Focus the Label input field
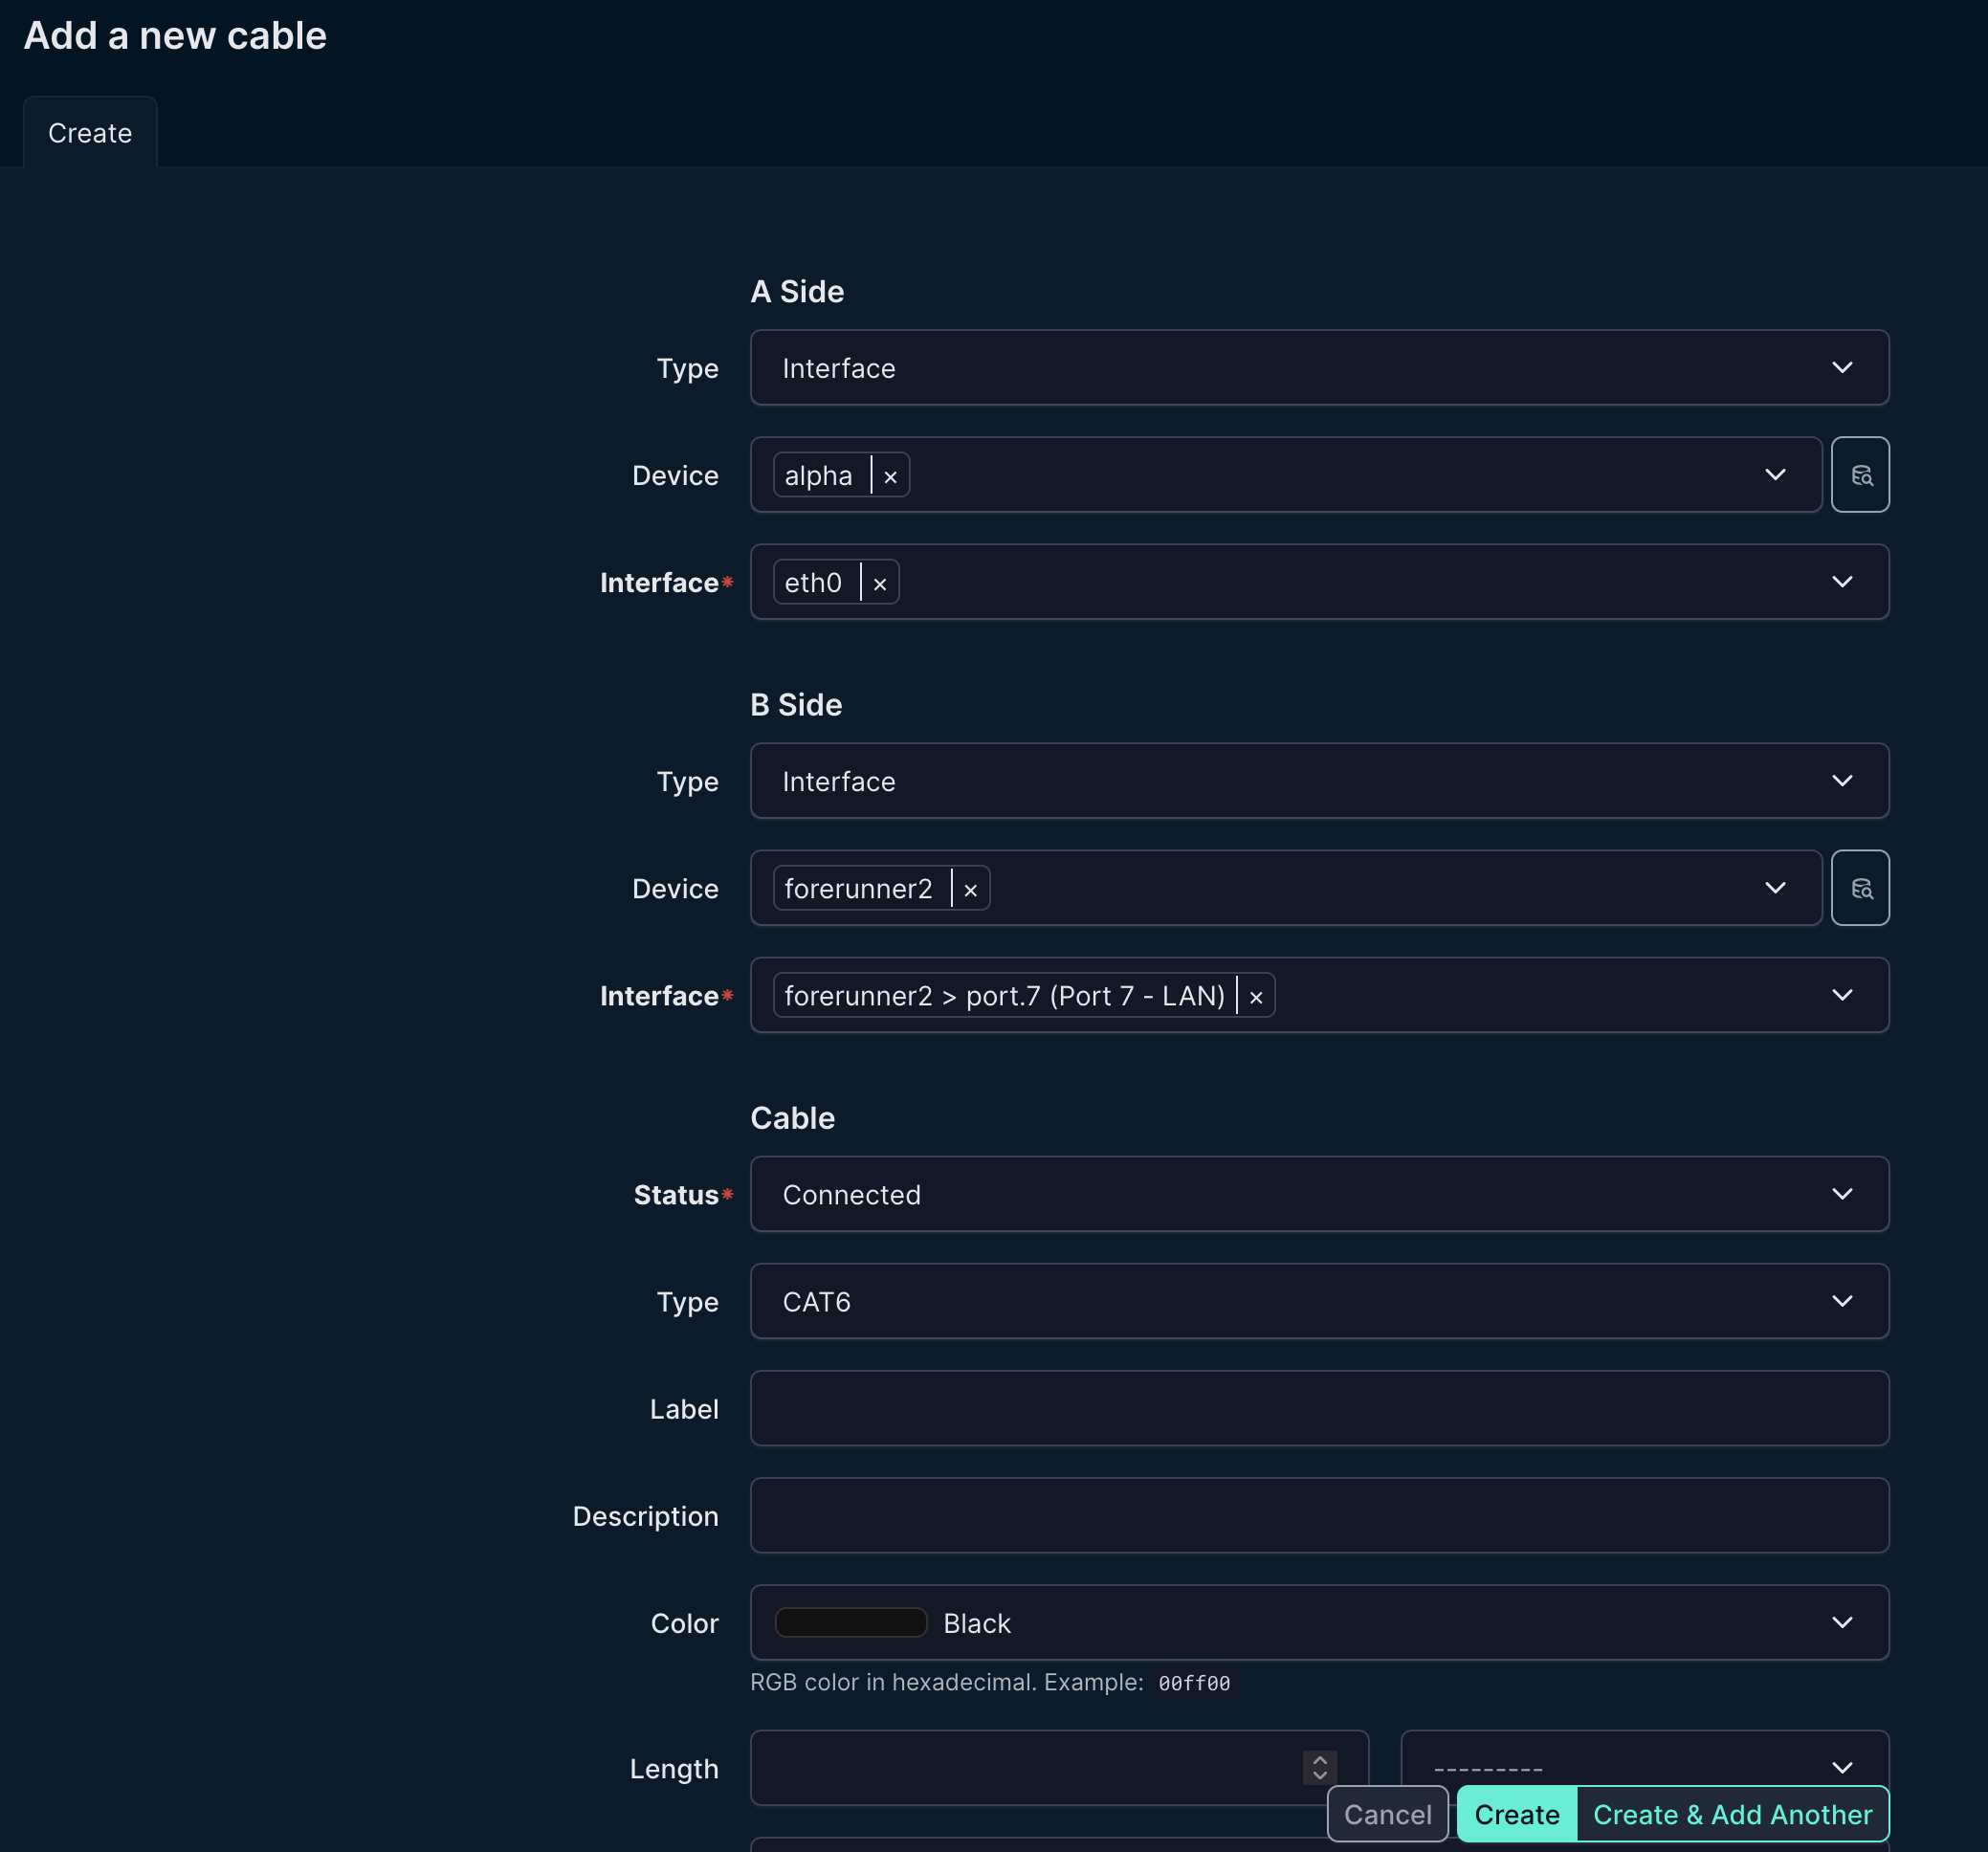The width and height of the screenshot is (1988, 1852). [x=1318, y=1408]
